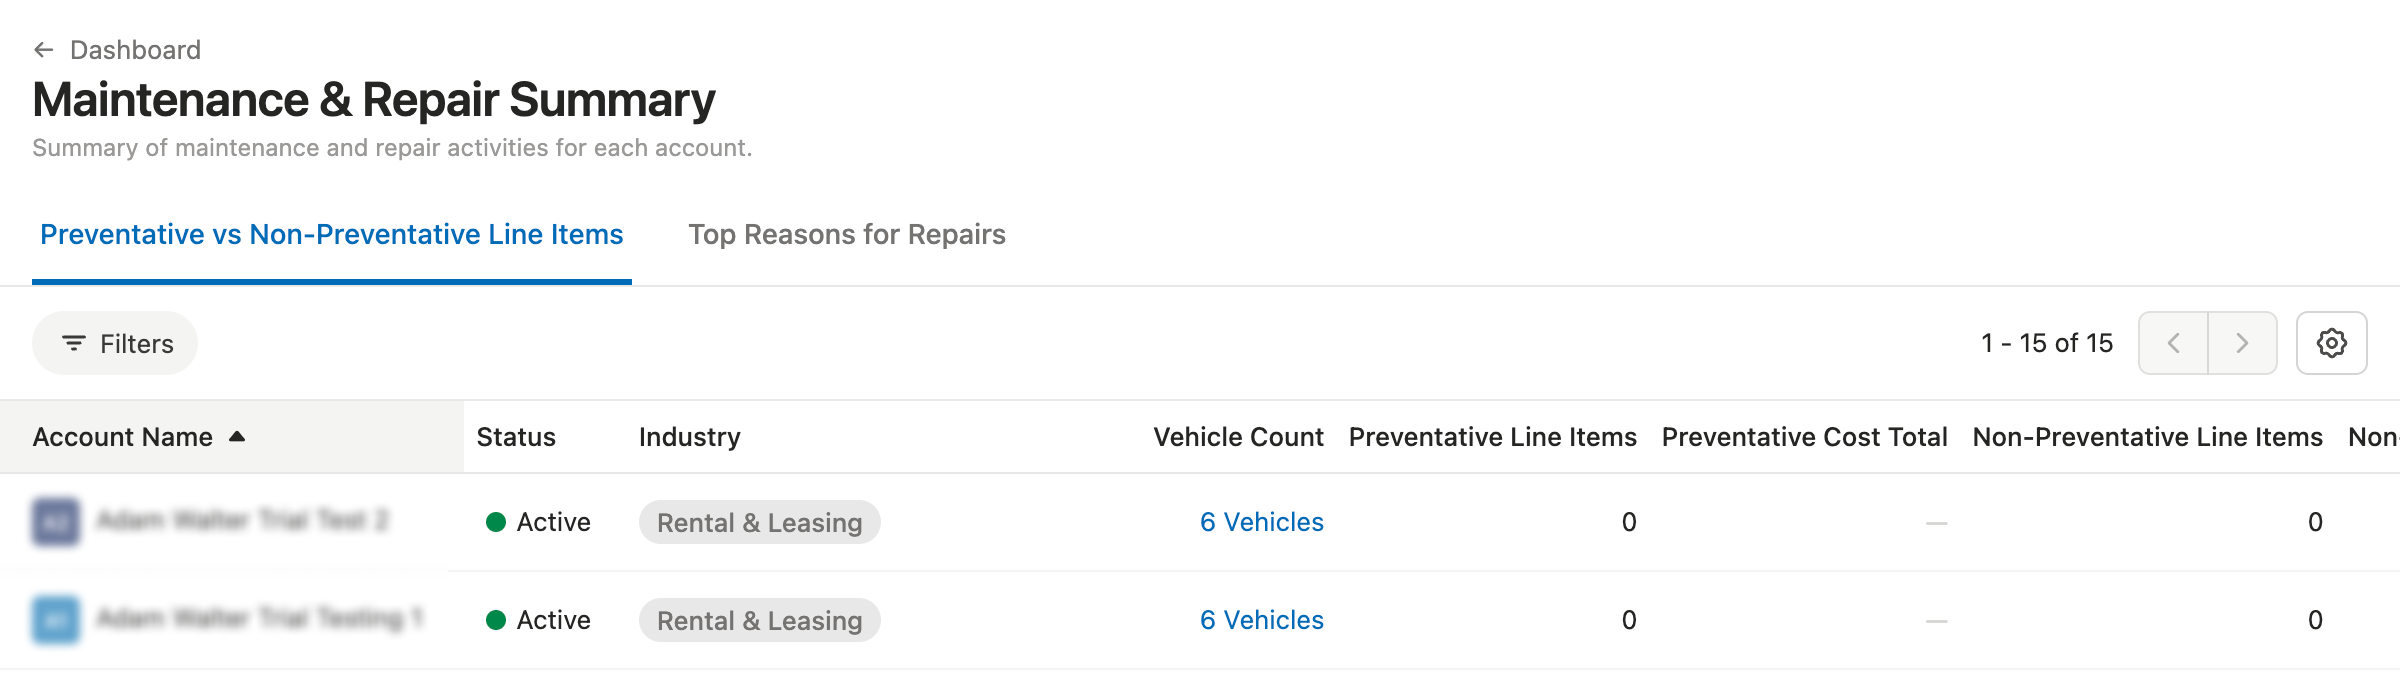Screen dimensions: 2400x676
Task: Sort by Preventative Cost Total header
Action: 1804,437
